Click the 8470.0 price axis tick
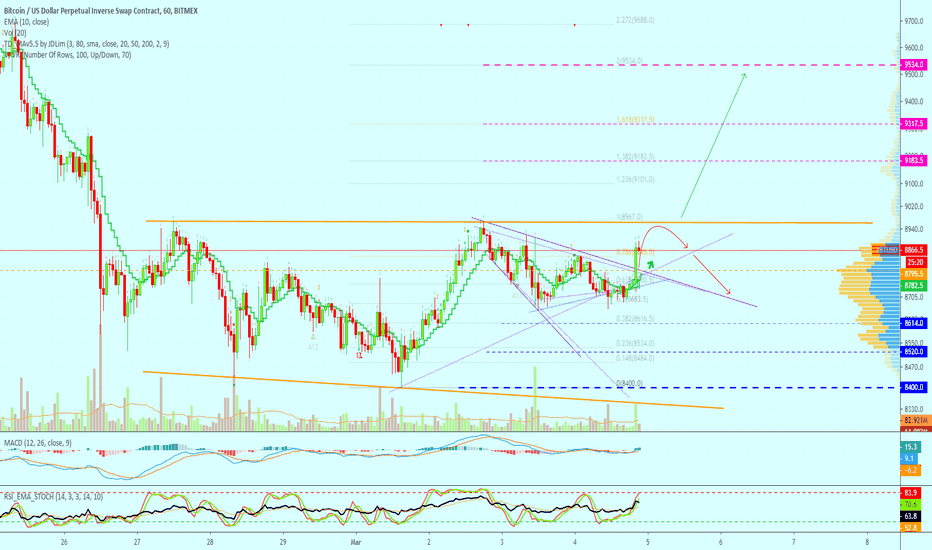Screen dimensions: 932x550 coord(914,367)
